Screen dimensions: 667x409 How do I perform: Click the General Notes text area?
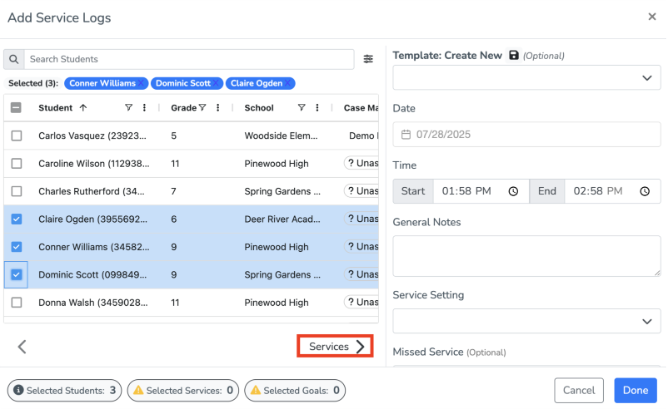526,256
